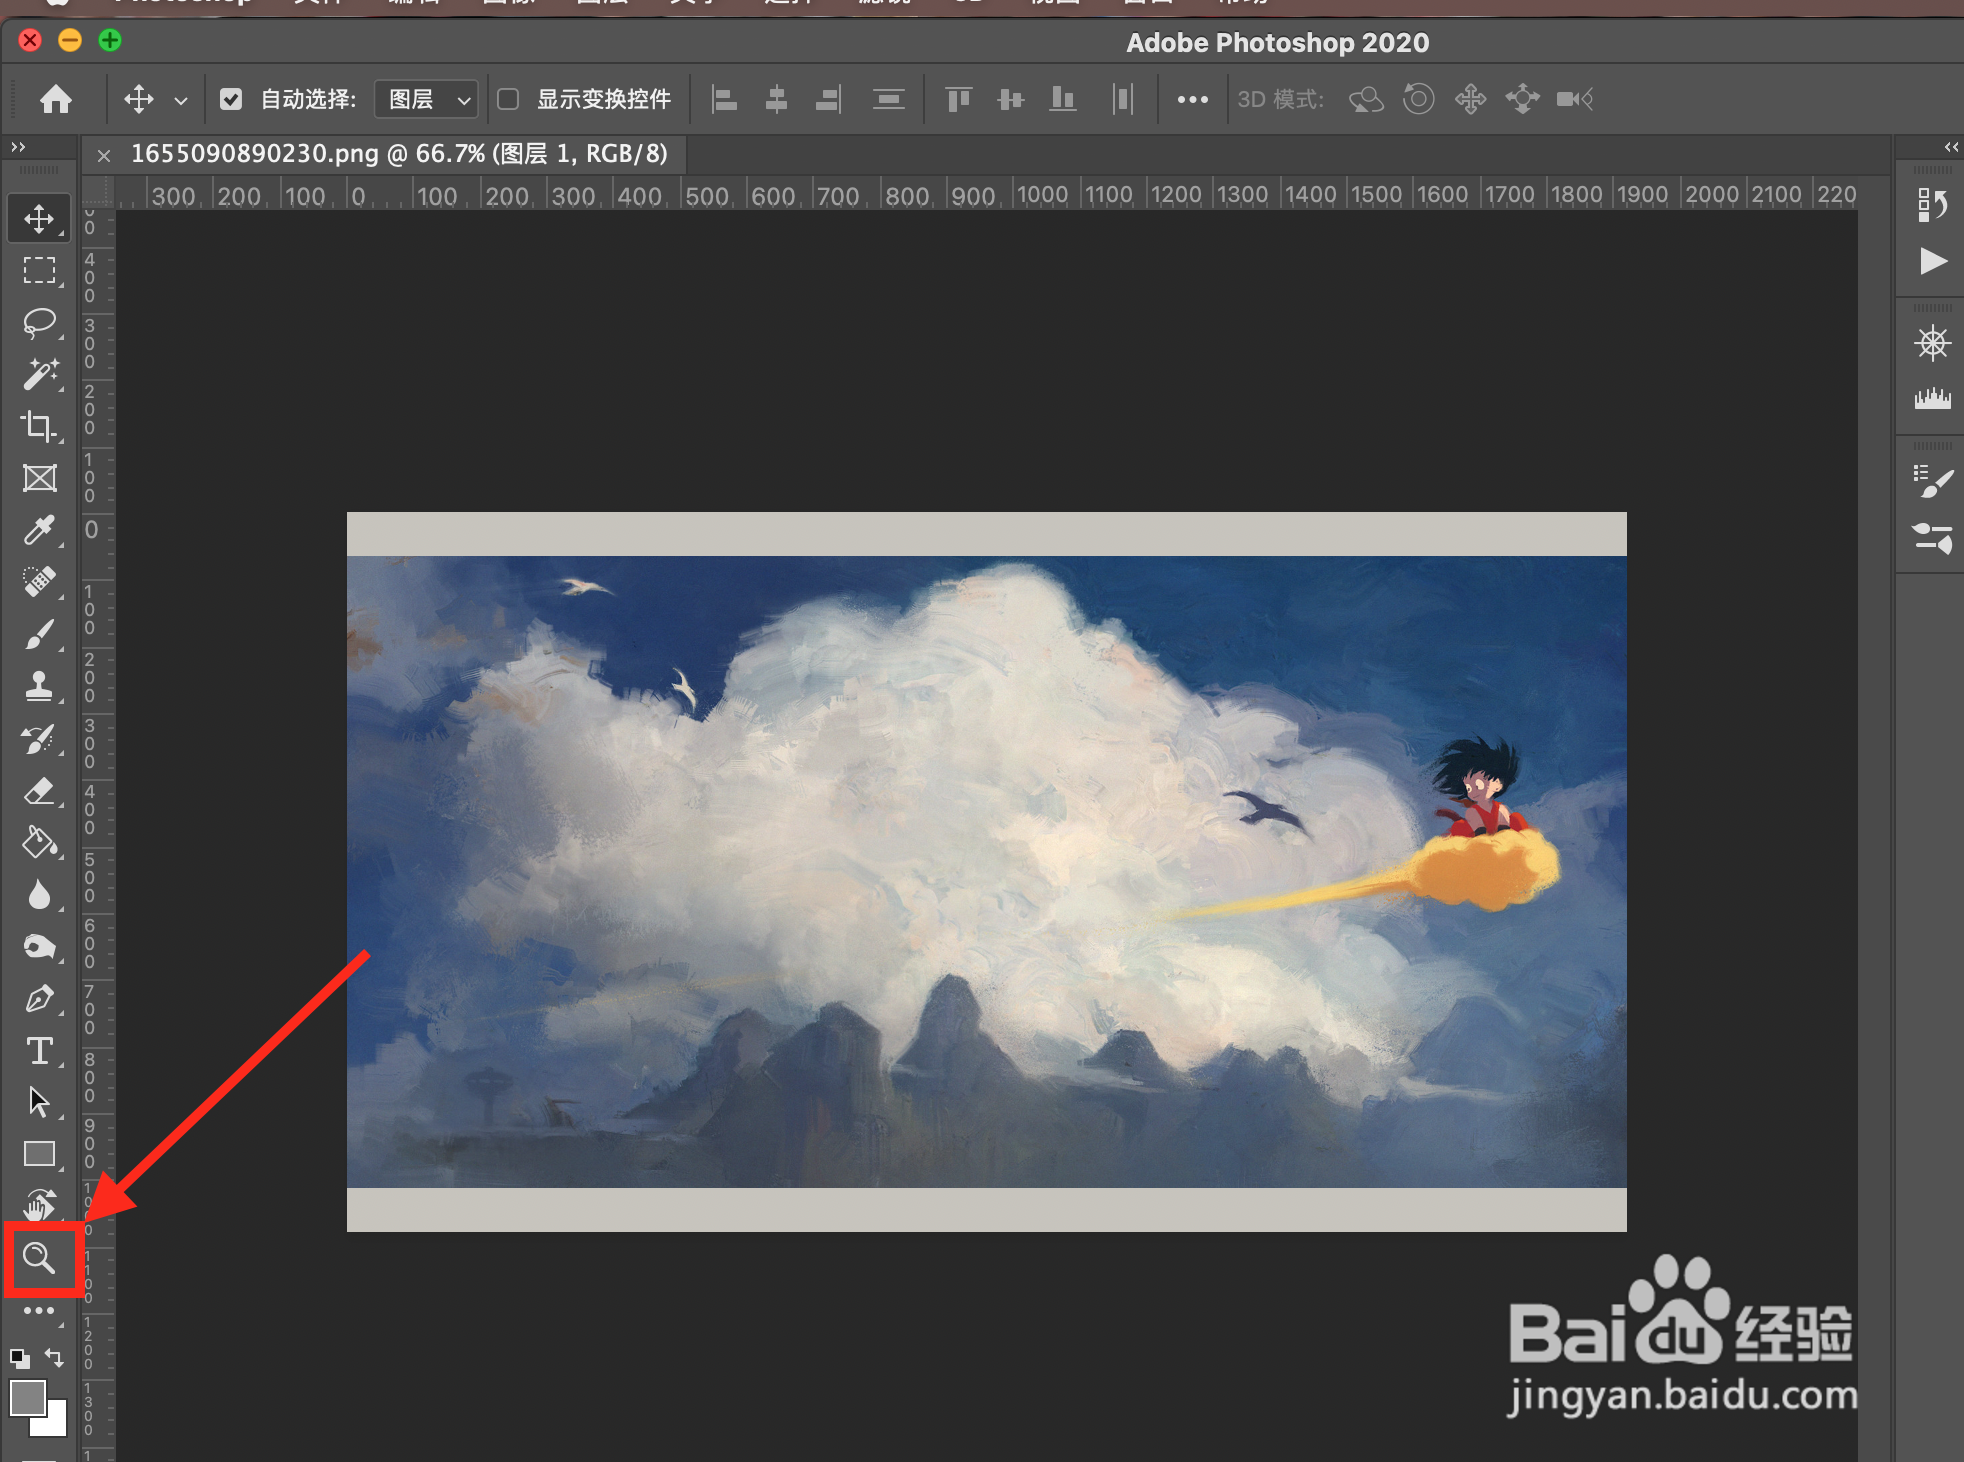Select the Rectangular Marquee tool
The height and width of the screenshot is (1462, 1964).
coord(39,271)
